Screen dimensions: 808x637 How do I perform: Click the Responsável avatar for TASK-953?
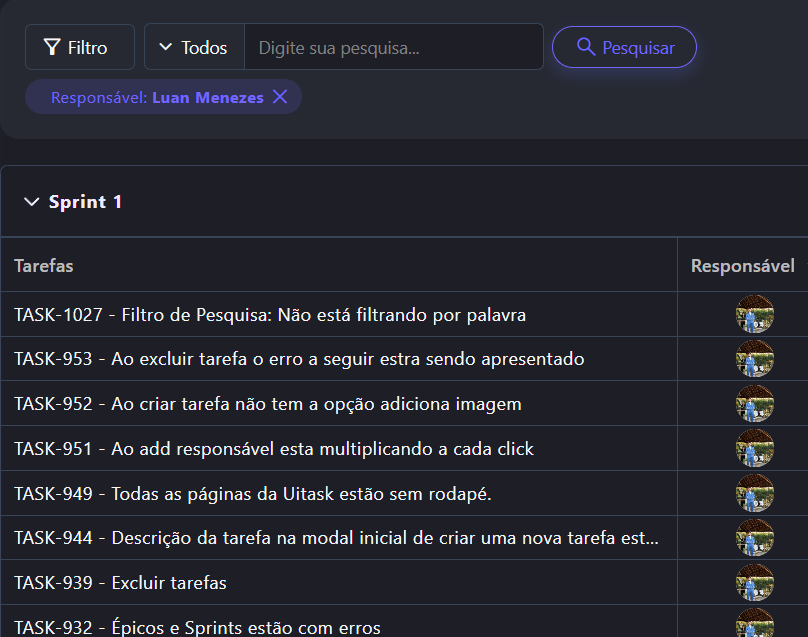[x=755, y=359]
